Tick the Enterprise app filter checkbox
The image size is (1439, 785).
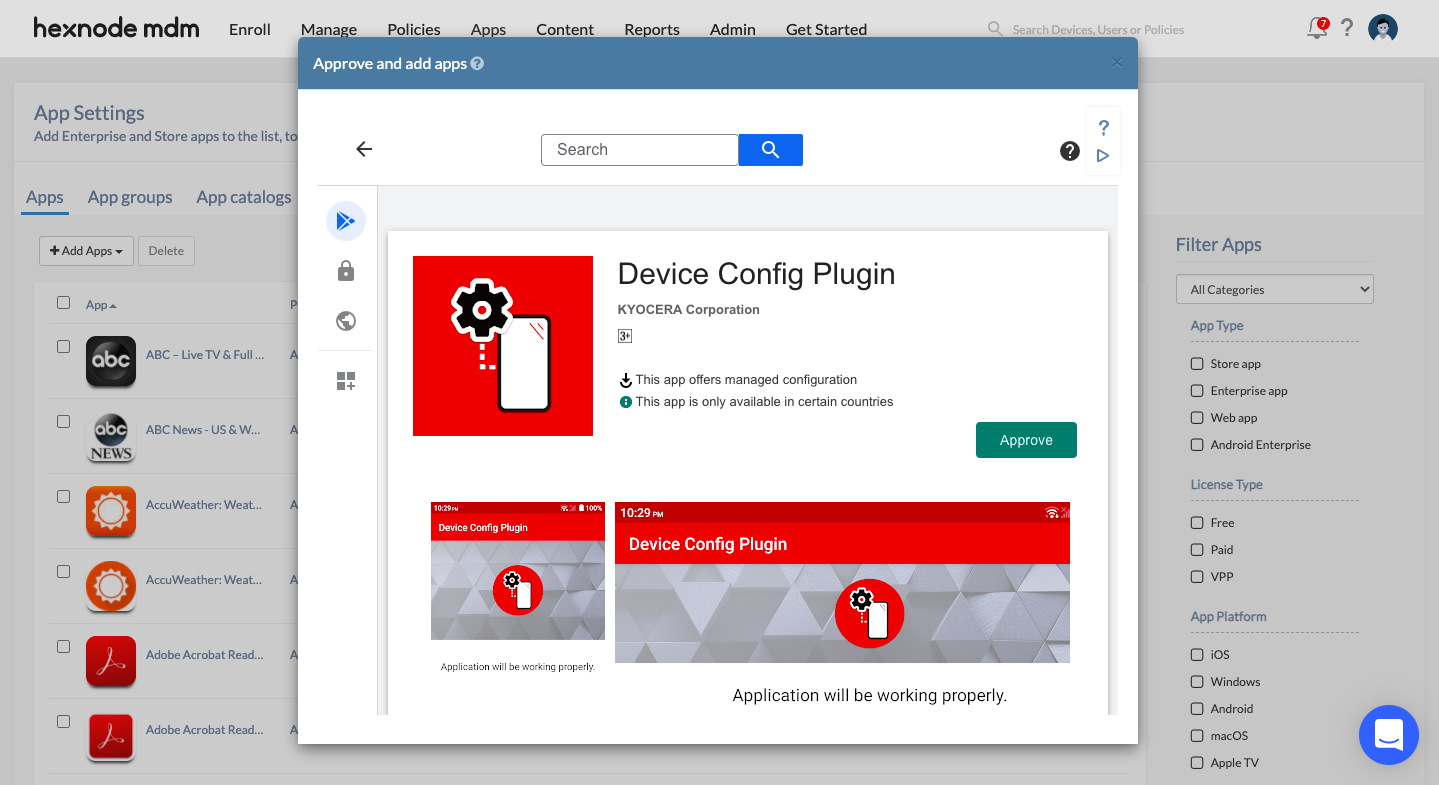pos(1197,390)
